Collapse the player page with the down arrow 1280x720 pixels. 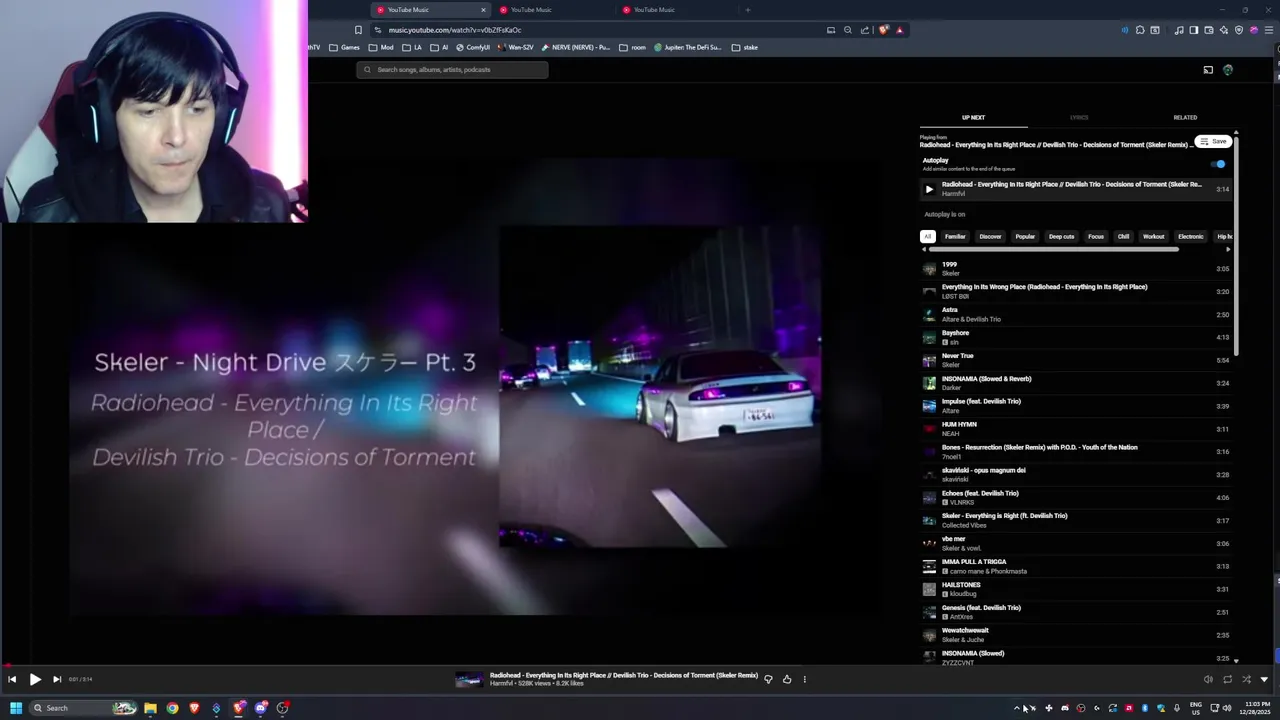point(1264,679)
